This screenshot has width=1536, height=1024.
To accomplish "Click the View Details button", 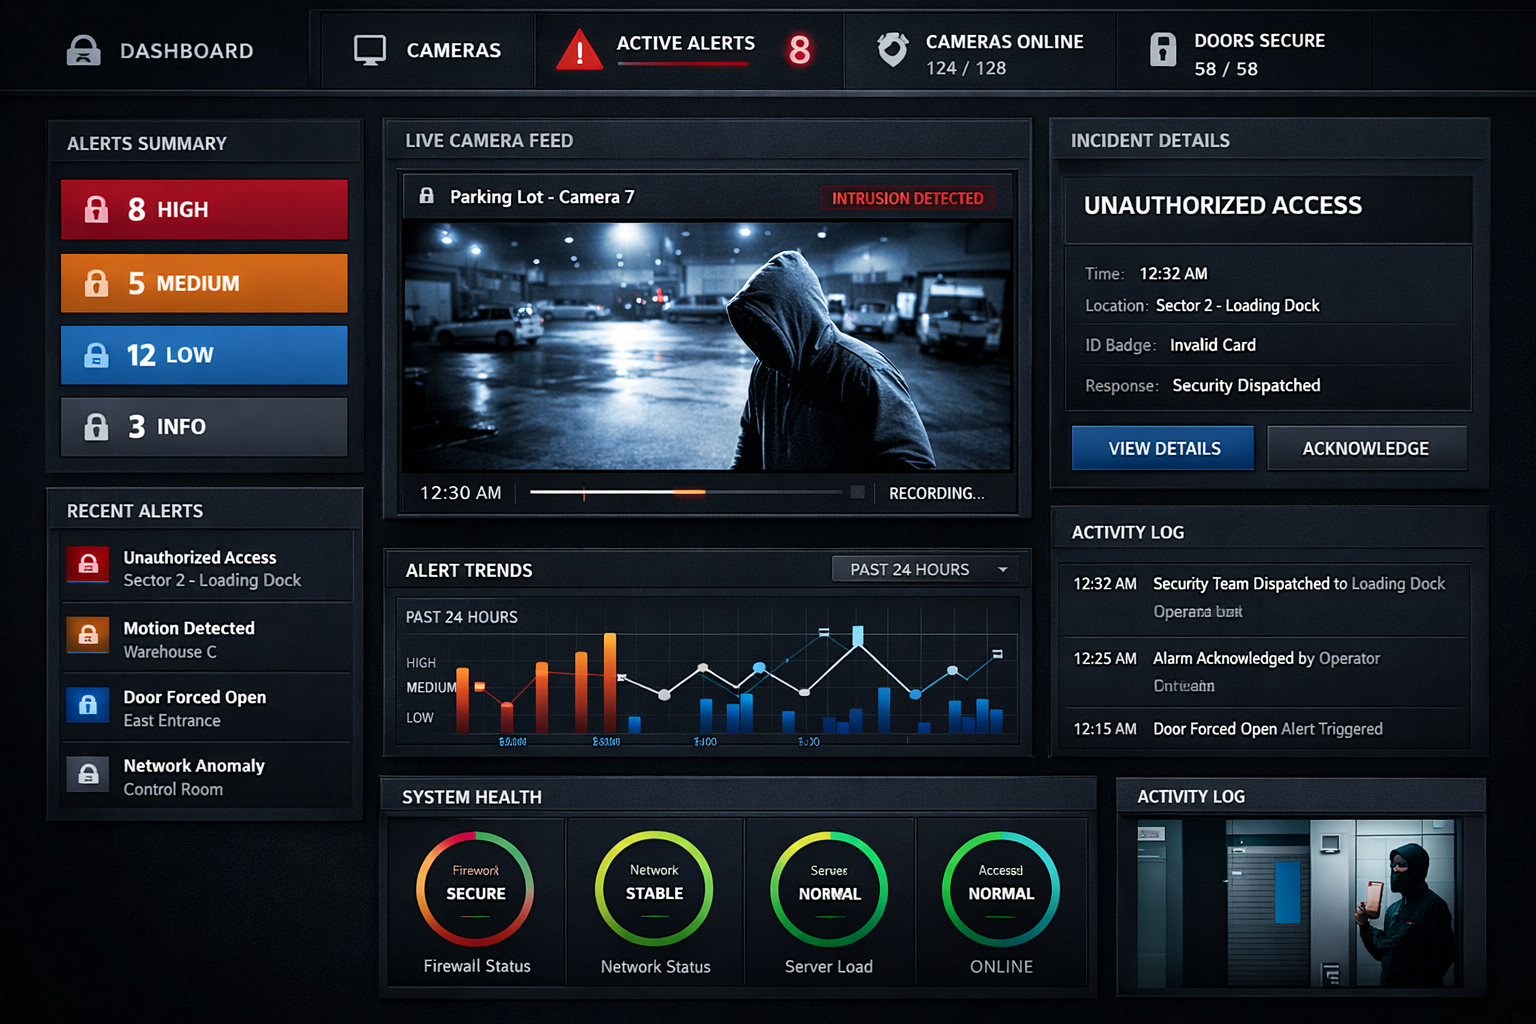I will tap(1163, 448).
